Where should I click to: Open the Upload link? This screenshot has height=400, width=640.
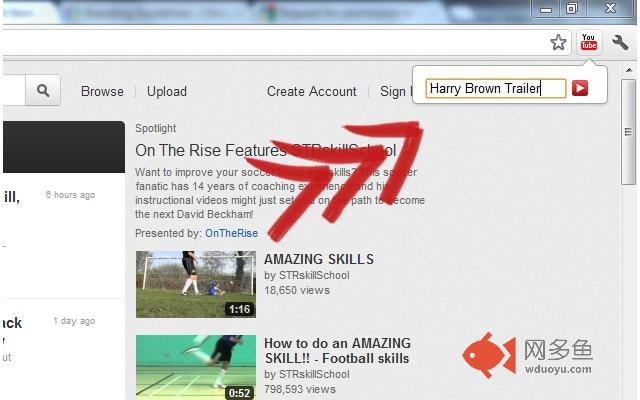[x=167, y=91]
